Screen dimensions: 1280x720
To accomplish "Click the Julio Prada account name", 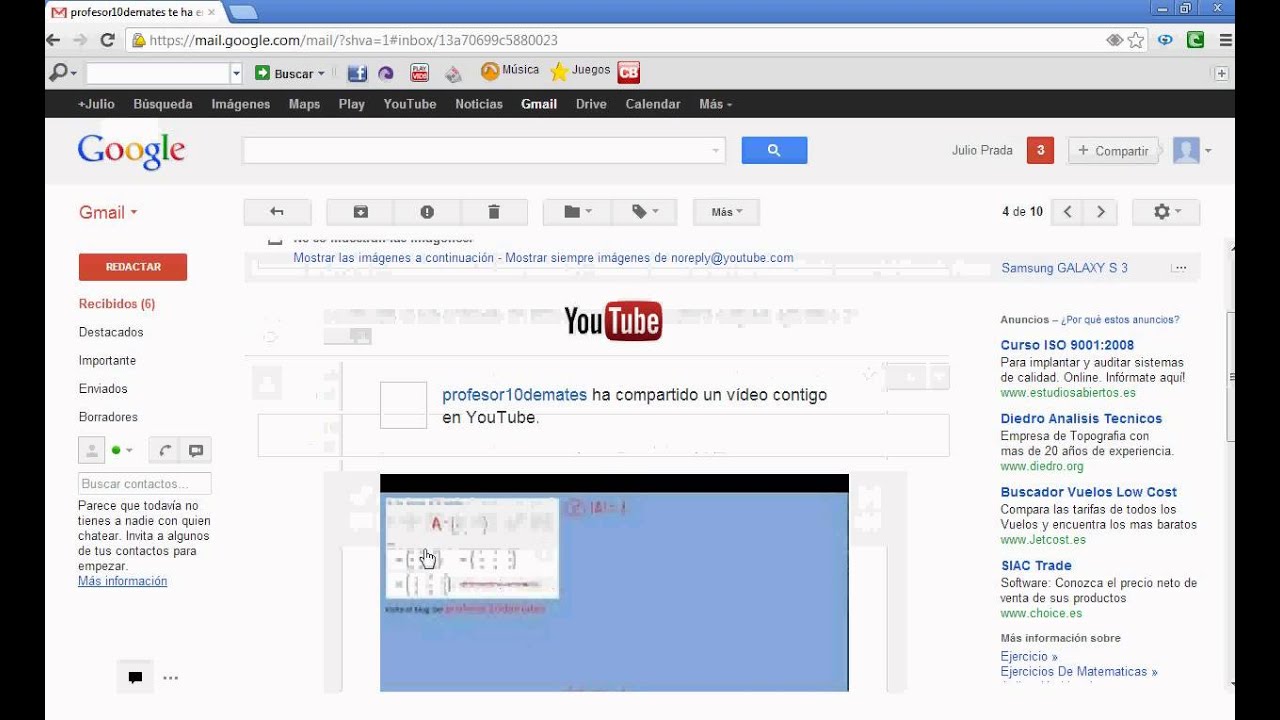I will pos(982,151).
